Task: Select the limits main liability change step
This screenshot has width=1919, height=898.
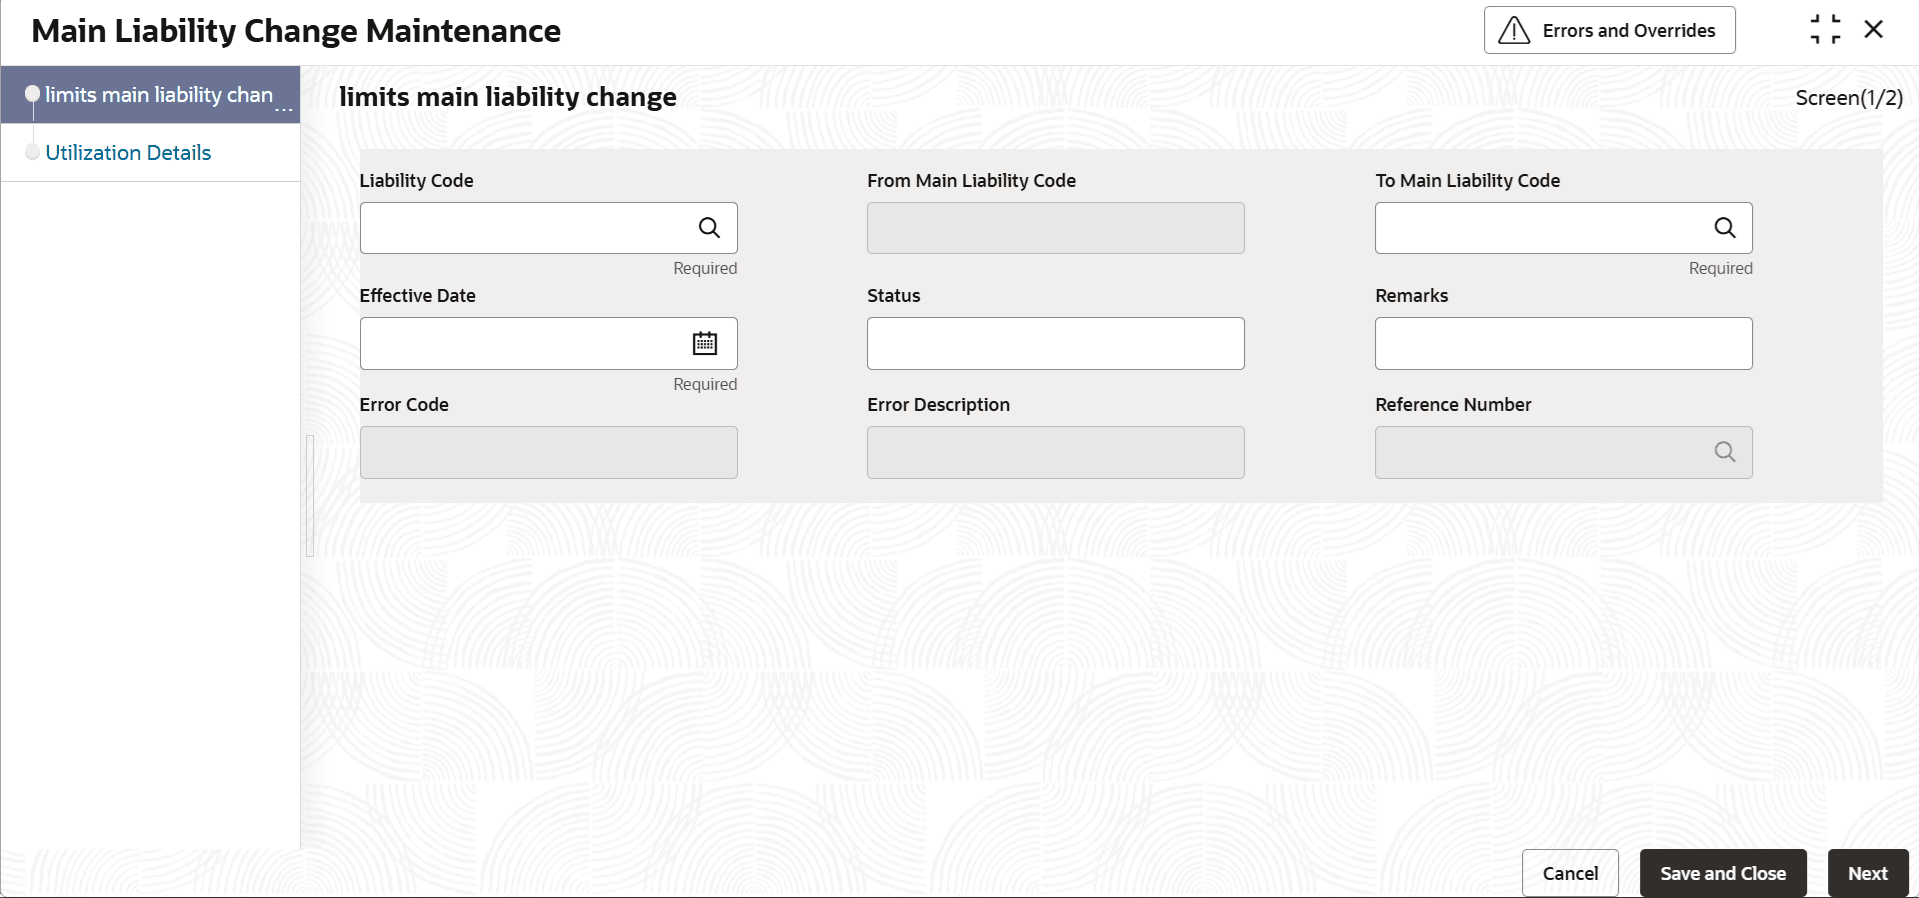Action: 158,95
